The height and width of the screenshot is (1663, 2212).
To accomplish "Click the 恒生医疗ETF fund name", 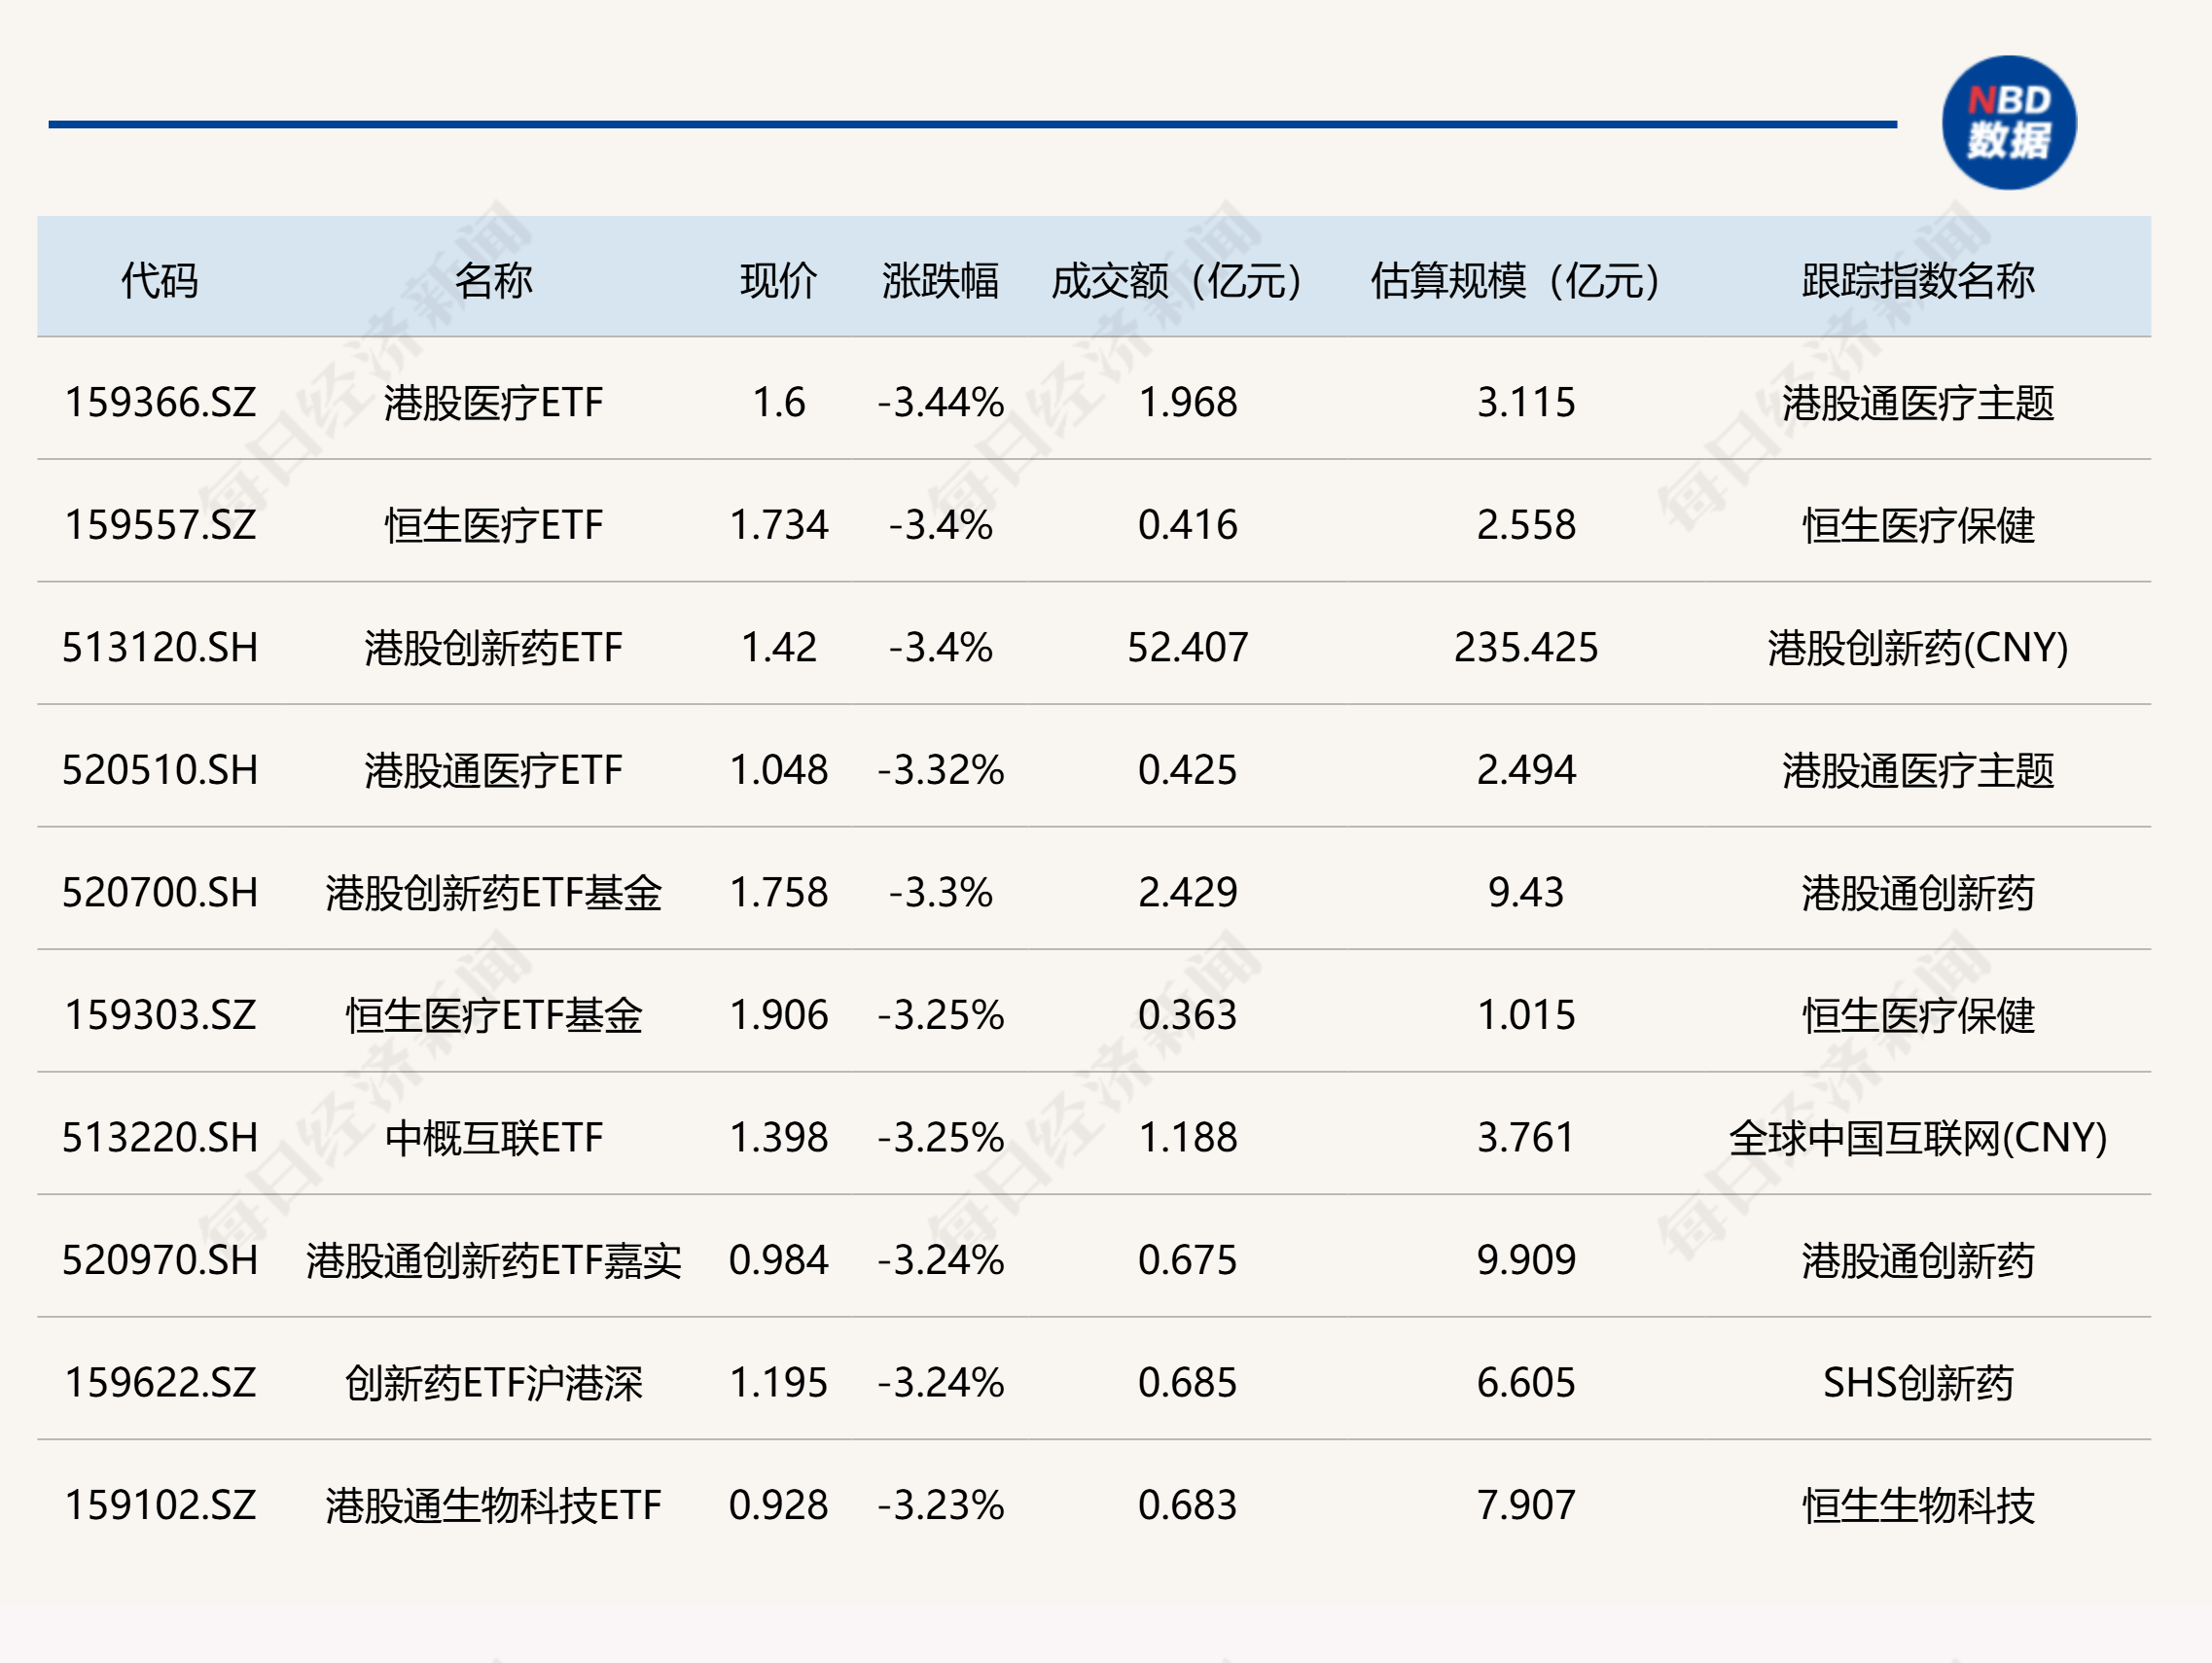I will 493,525.
